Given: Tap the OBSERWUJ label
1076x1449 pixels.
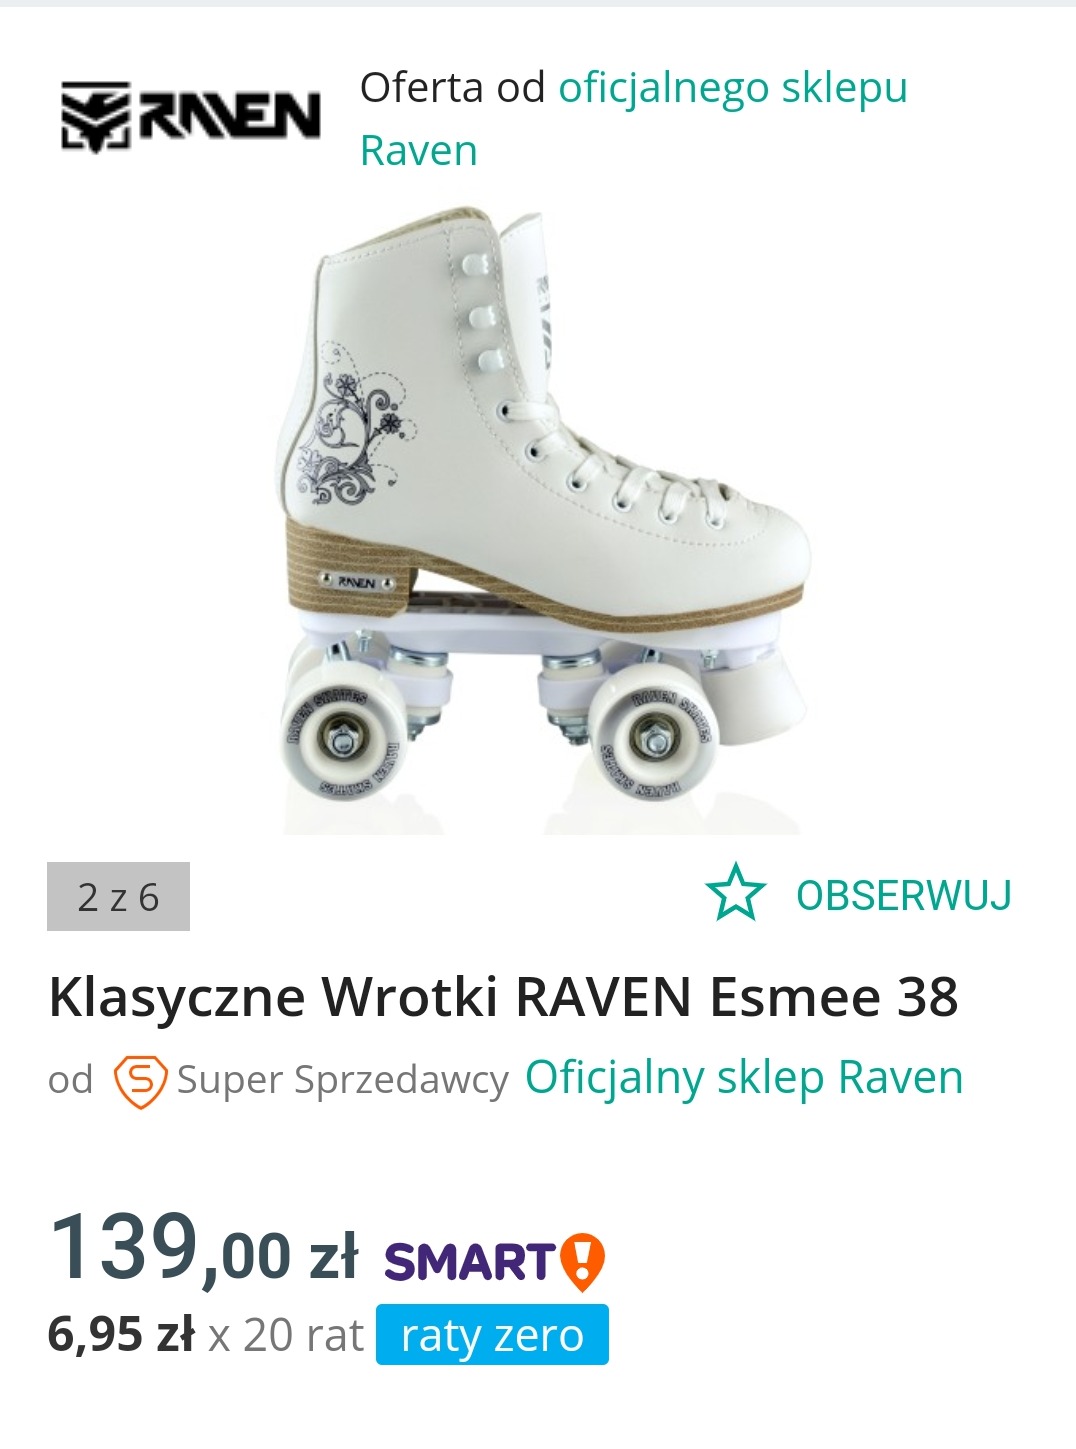Looking at the screenshot, I should click(904, 895).
